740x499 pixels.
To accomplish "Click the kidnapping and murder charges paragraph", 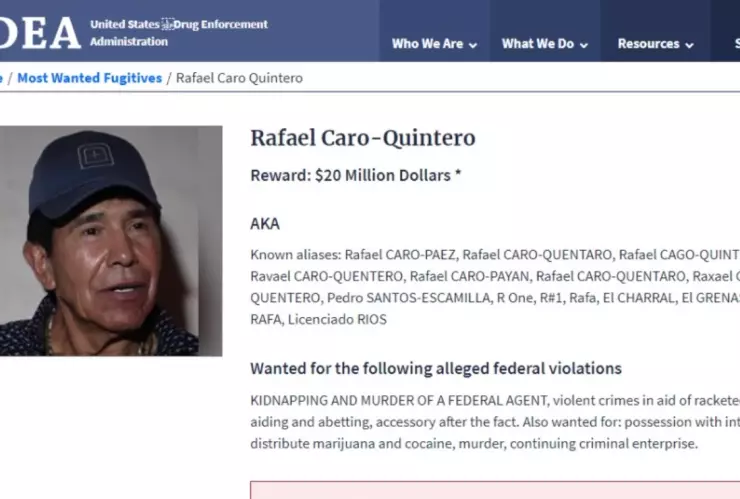I will 495,422.
